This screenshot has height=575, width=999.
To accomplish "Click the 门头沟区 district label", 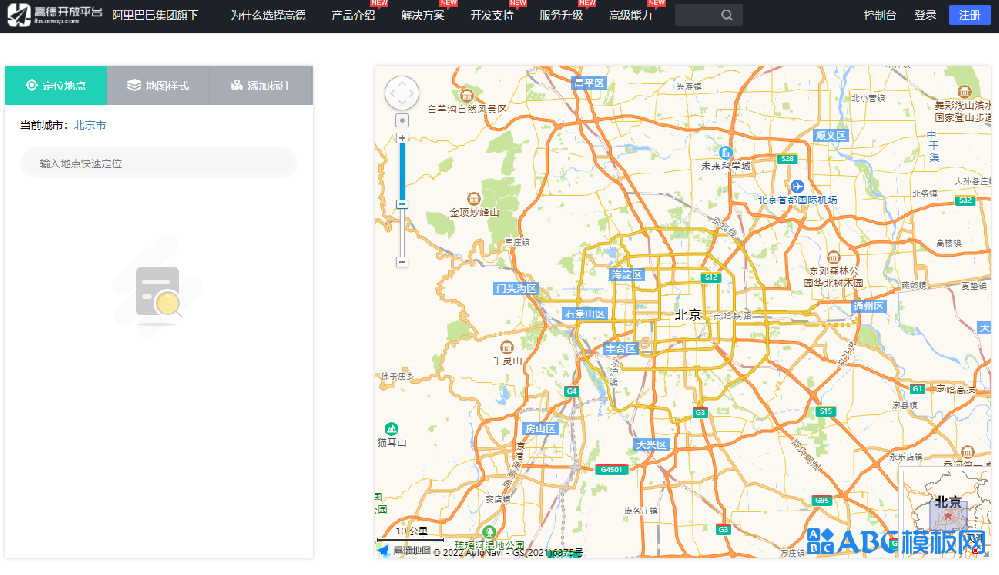I will [x=516, y=288].
